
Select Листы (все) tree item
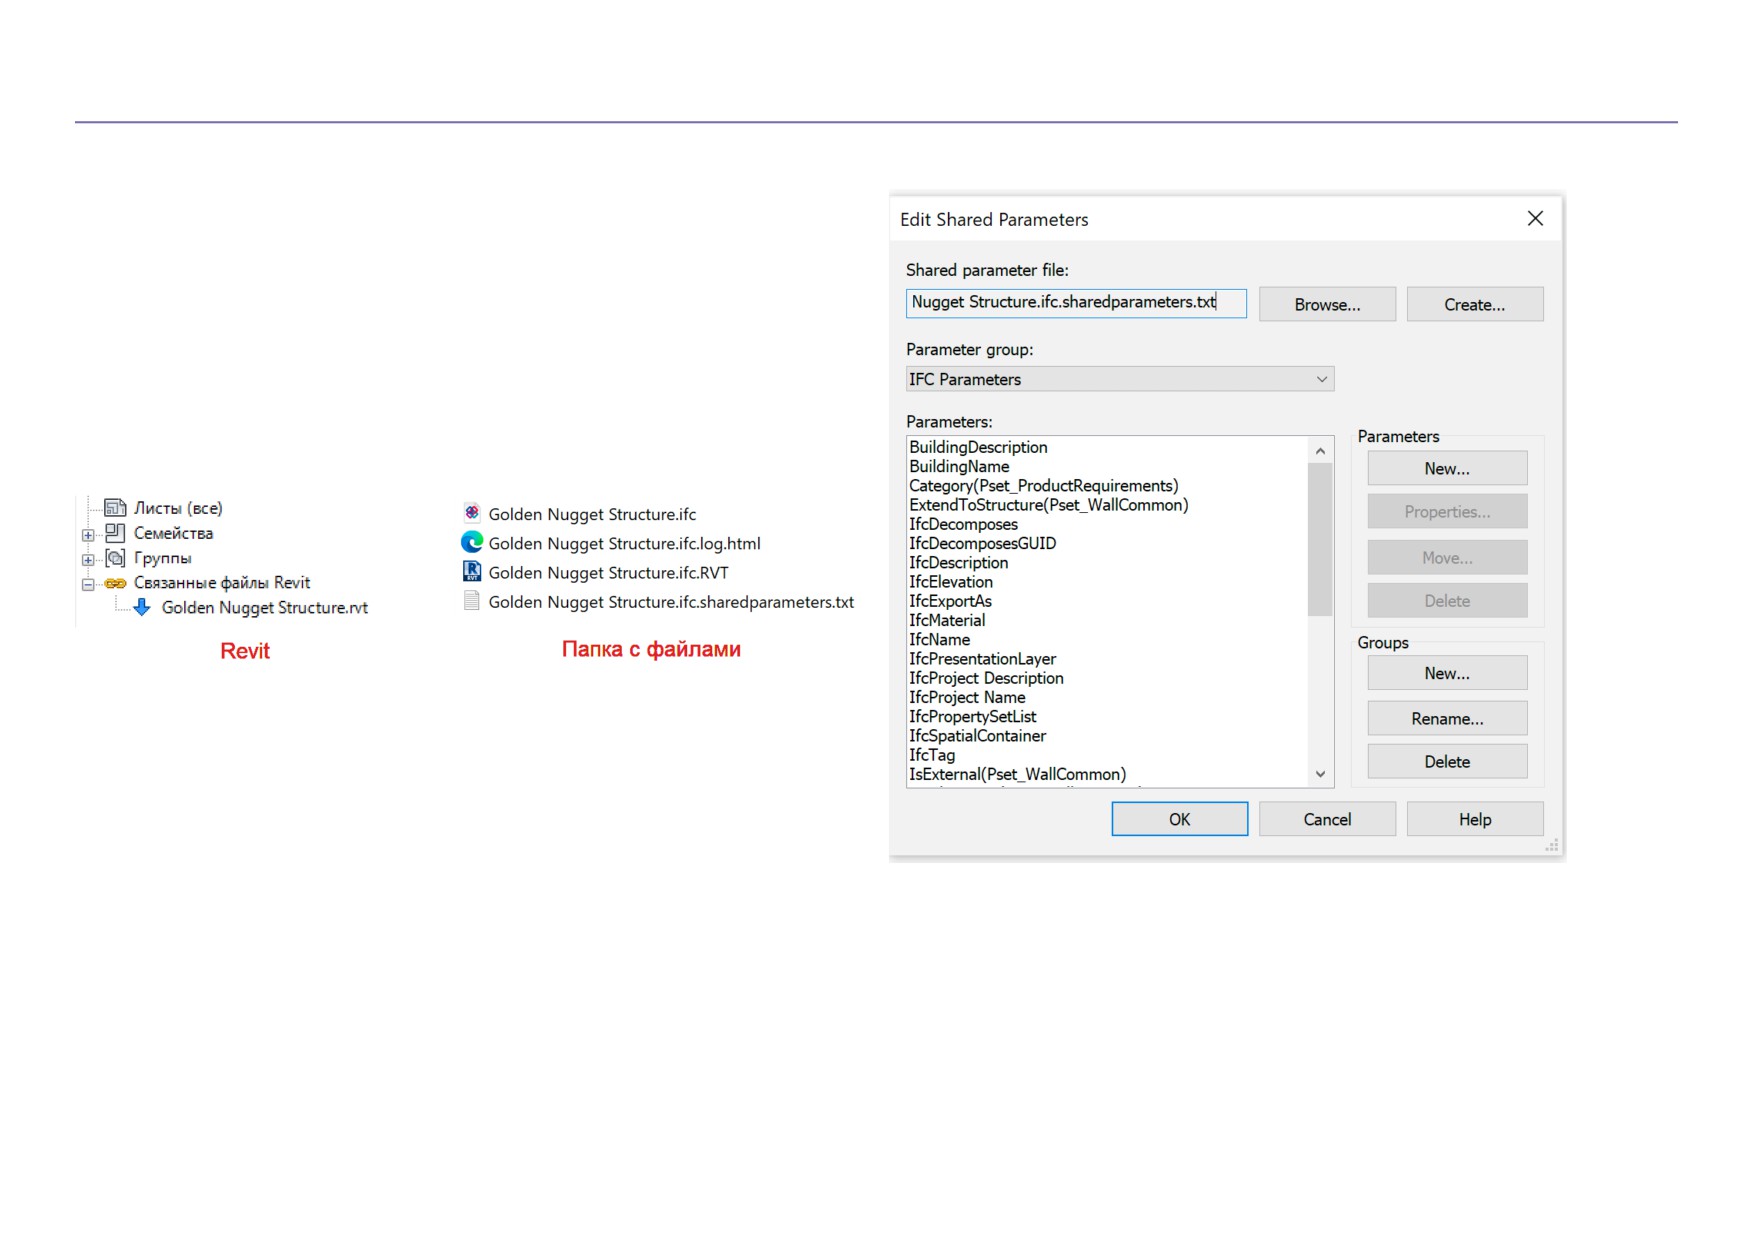click(x=178, y=508)
